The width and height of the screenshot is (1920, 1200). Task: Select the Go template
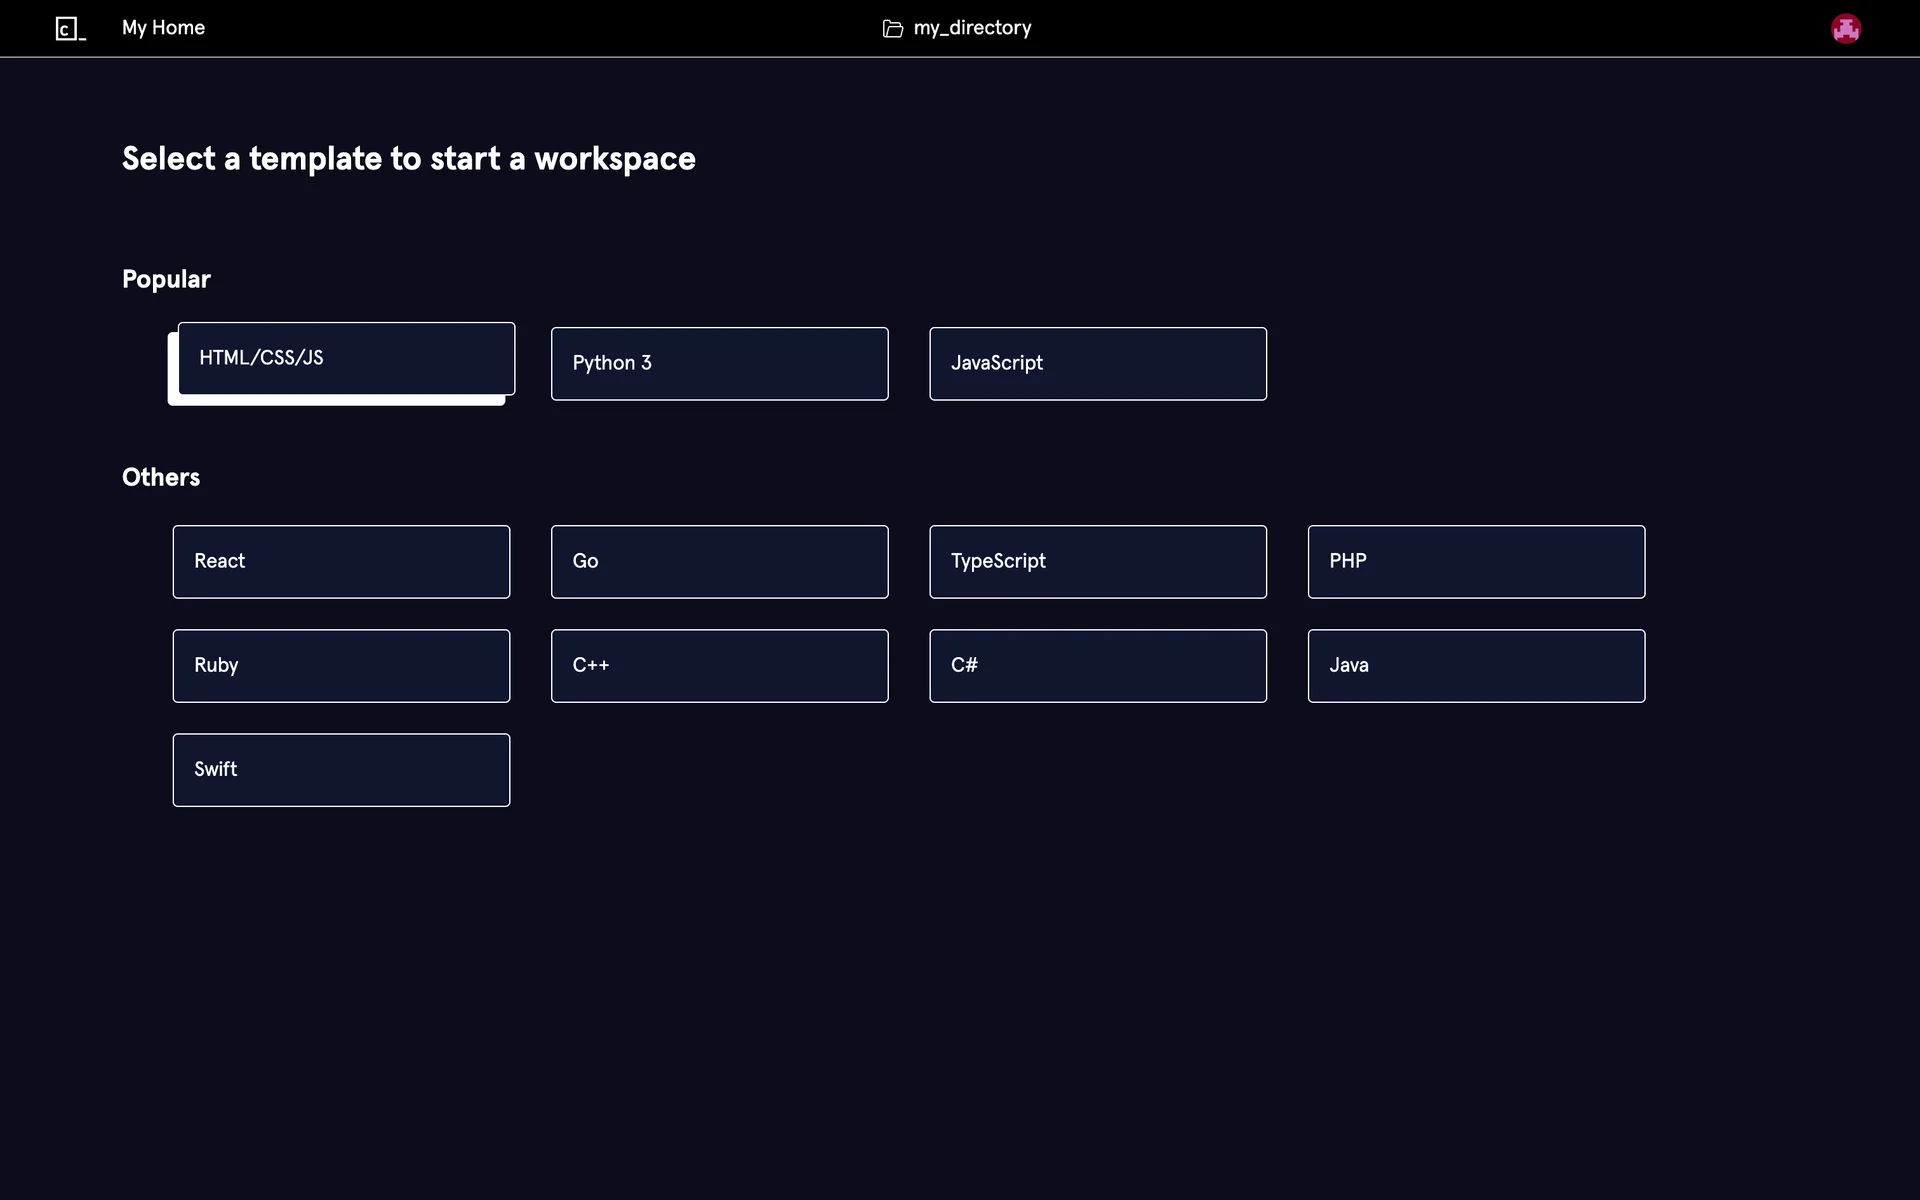719,562
